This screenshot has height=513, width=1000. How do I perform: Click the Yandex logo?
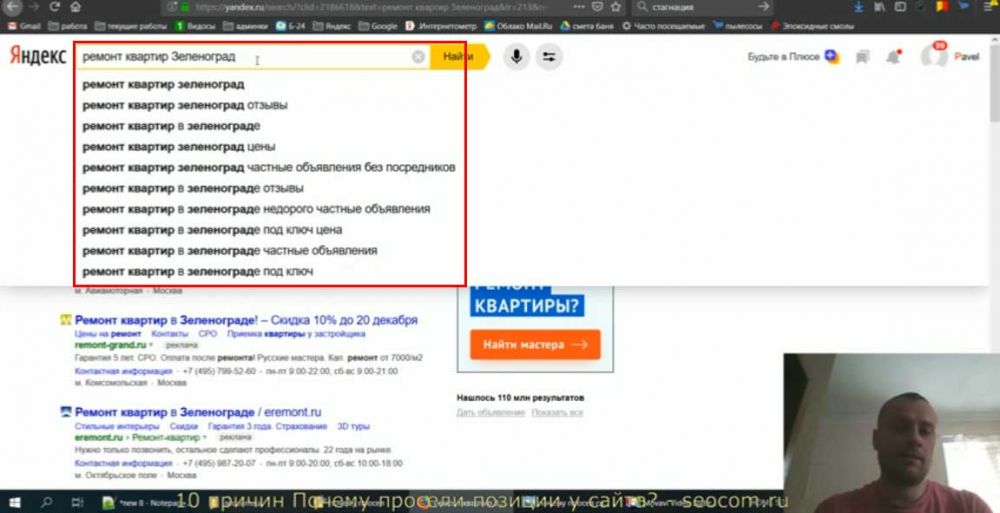pos(38,58)
